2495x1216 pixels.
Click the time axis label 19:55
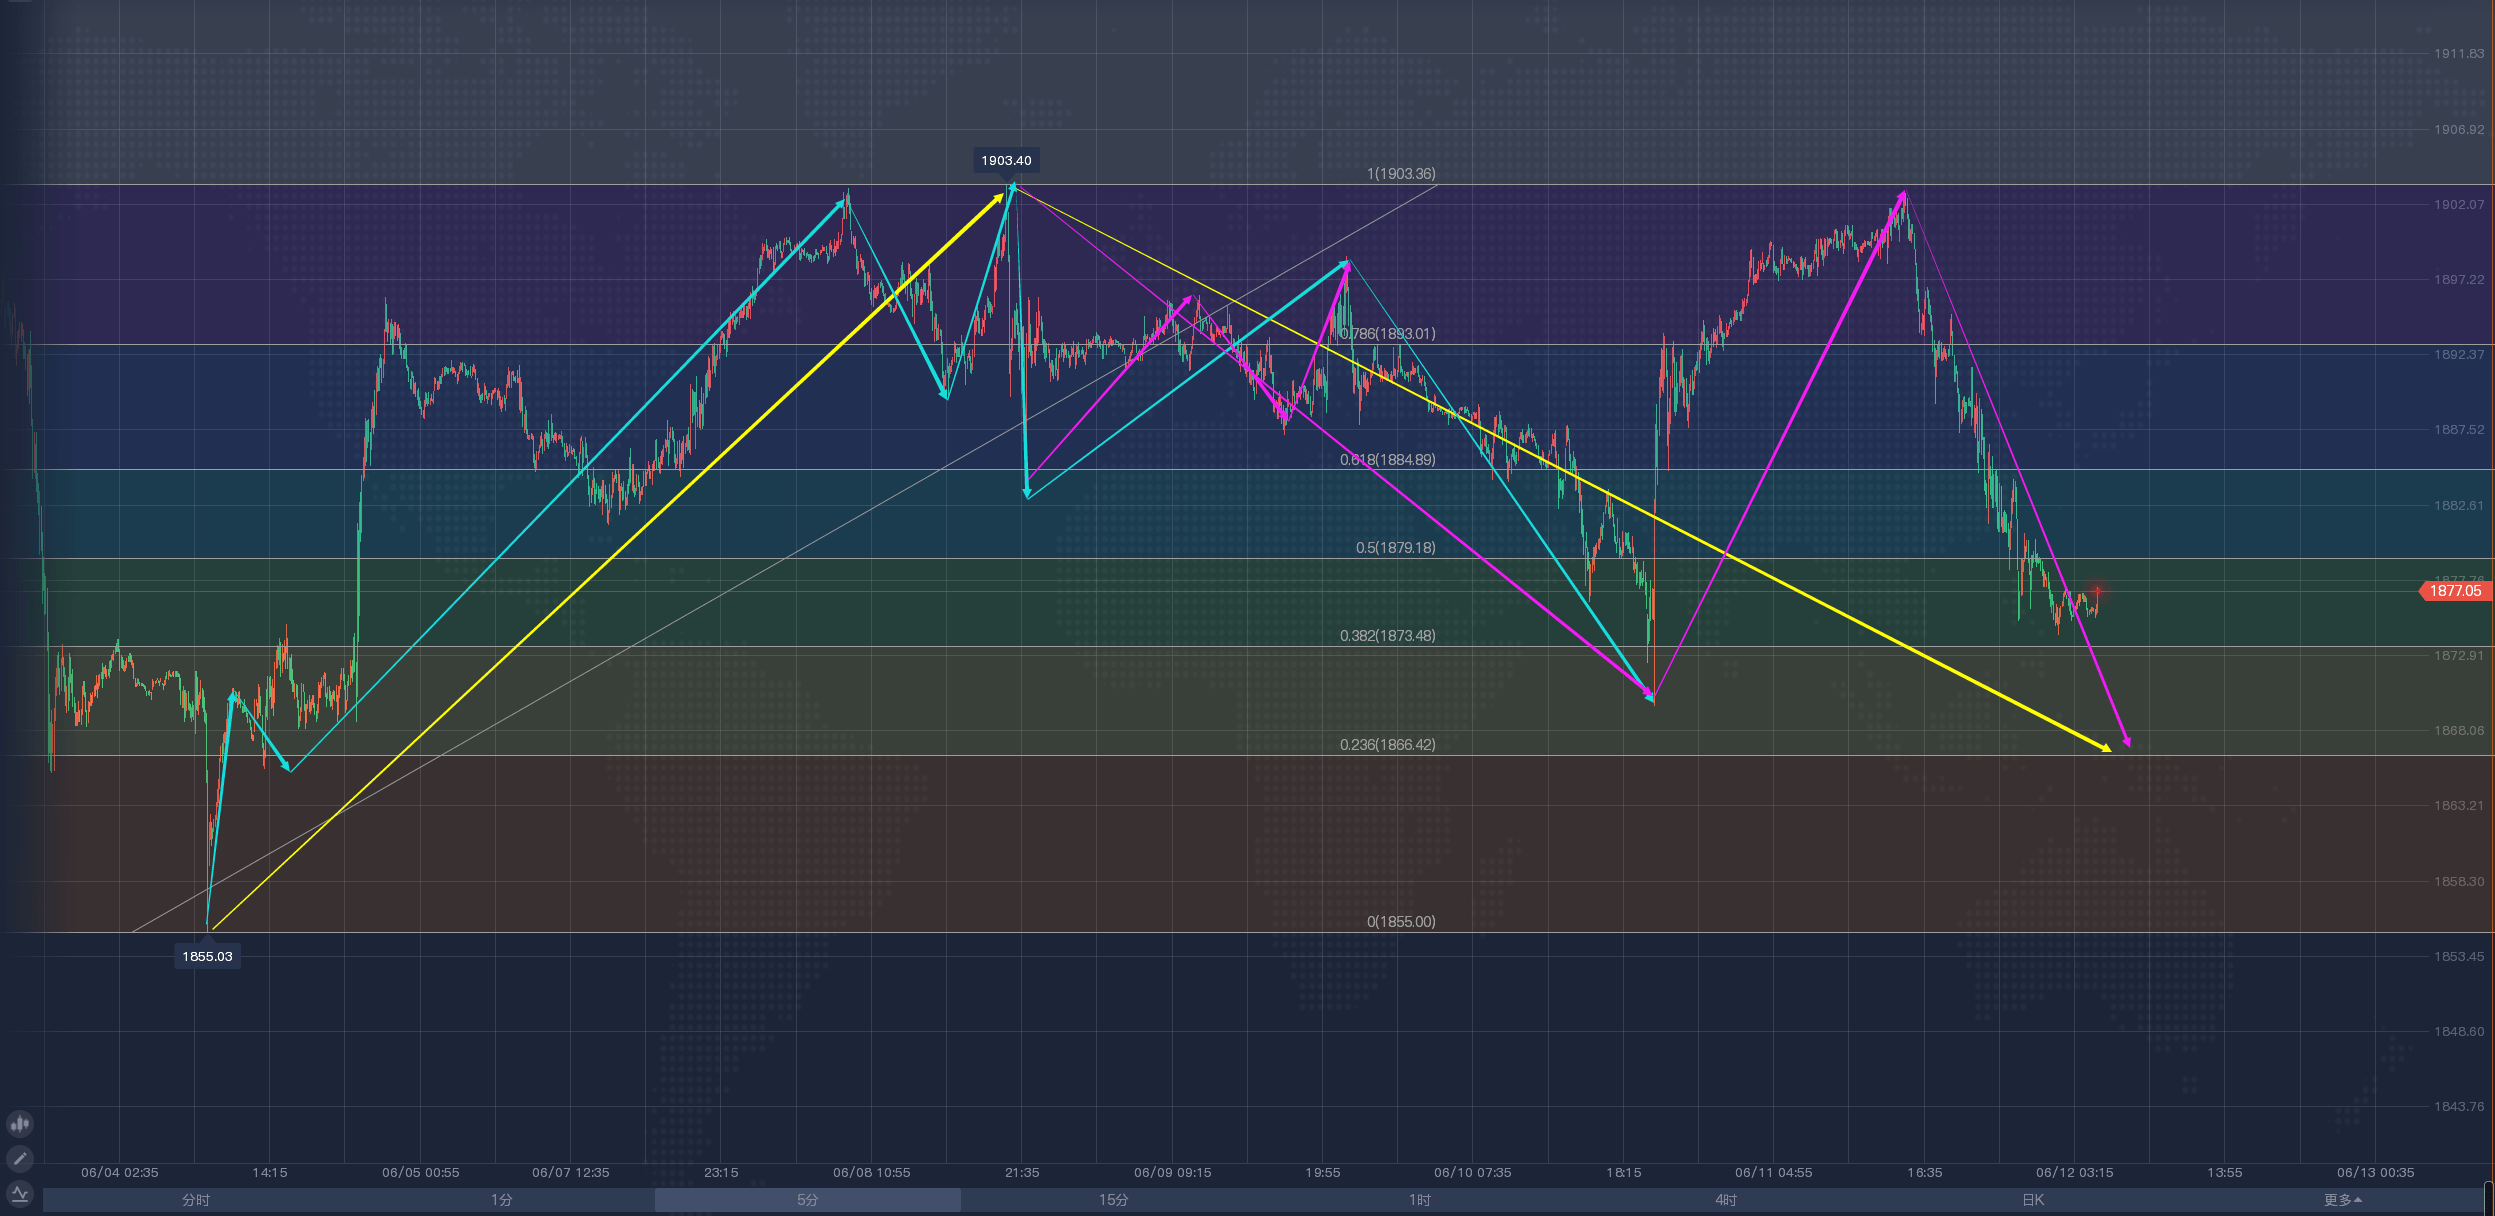point(1323,1173)
